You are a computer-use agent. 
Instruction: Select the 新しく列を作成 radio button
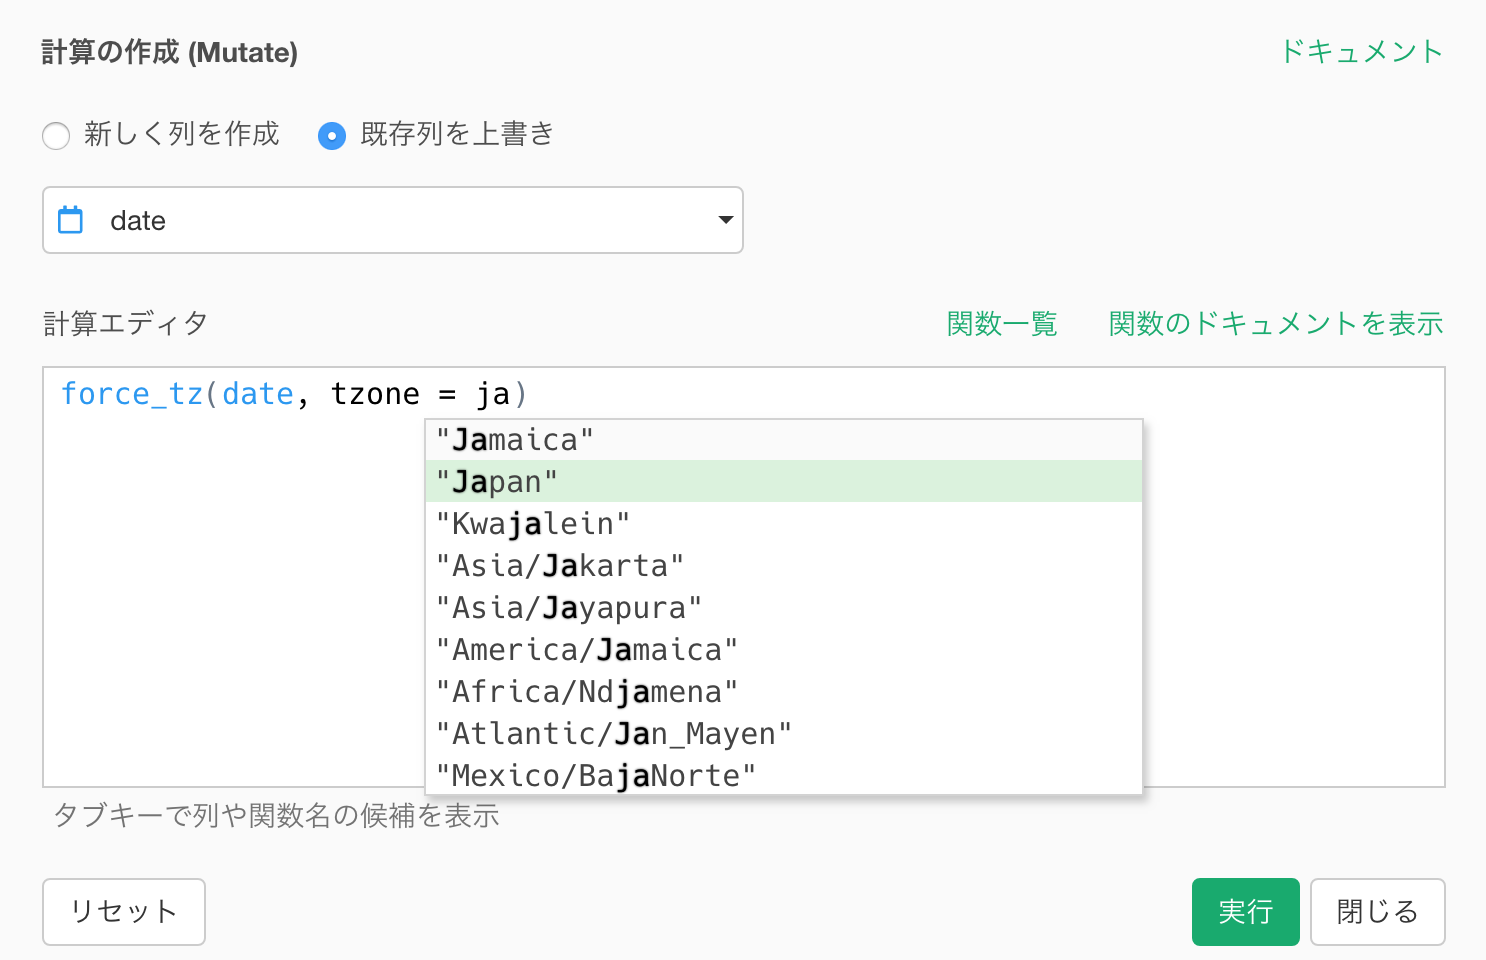coord(56,135)
